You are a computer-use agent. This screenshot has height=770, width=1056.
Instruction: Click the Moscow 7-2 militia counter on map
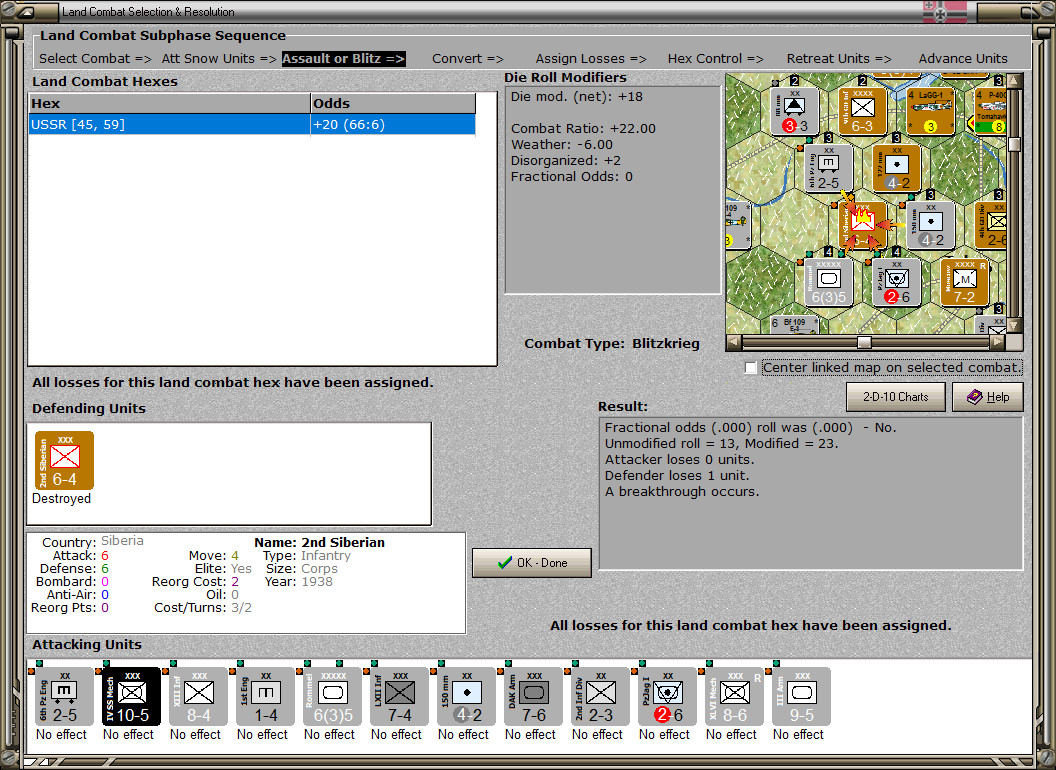click(x=964, y=282)
